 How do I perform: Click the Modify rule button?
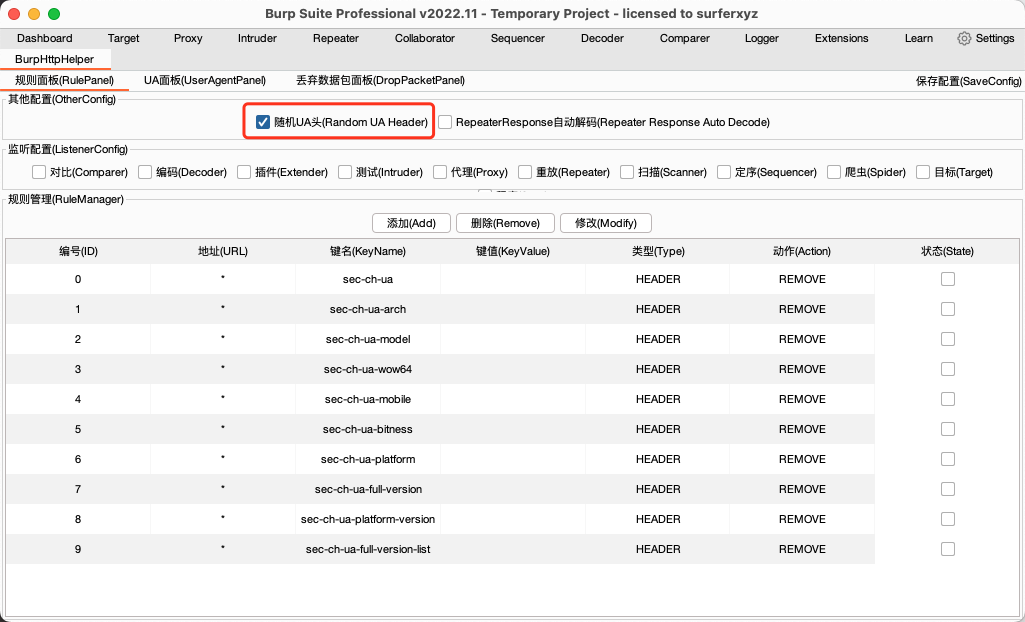click(x=606, y=223)
